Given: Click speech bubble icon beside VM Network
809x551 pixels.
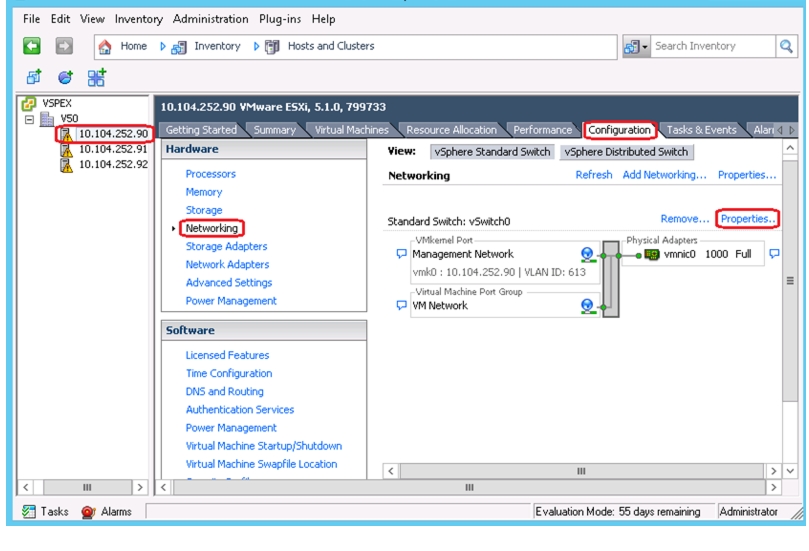Looking at the screenshot, I should click(x=401, y=305).
